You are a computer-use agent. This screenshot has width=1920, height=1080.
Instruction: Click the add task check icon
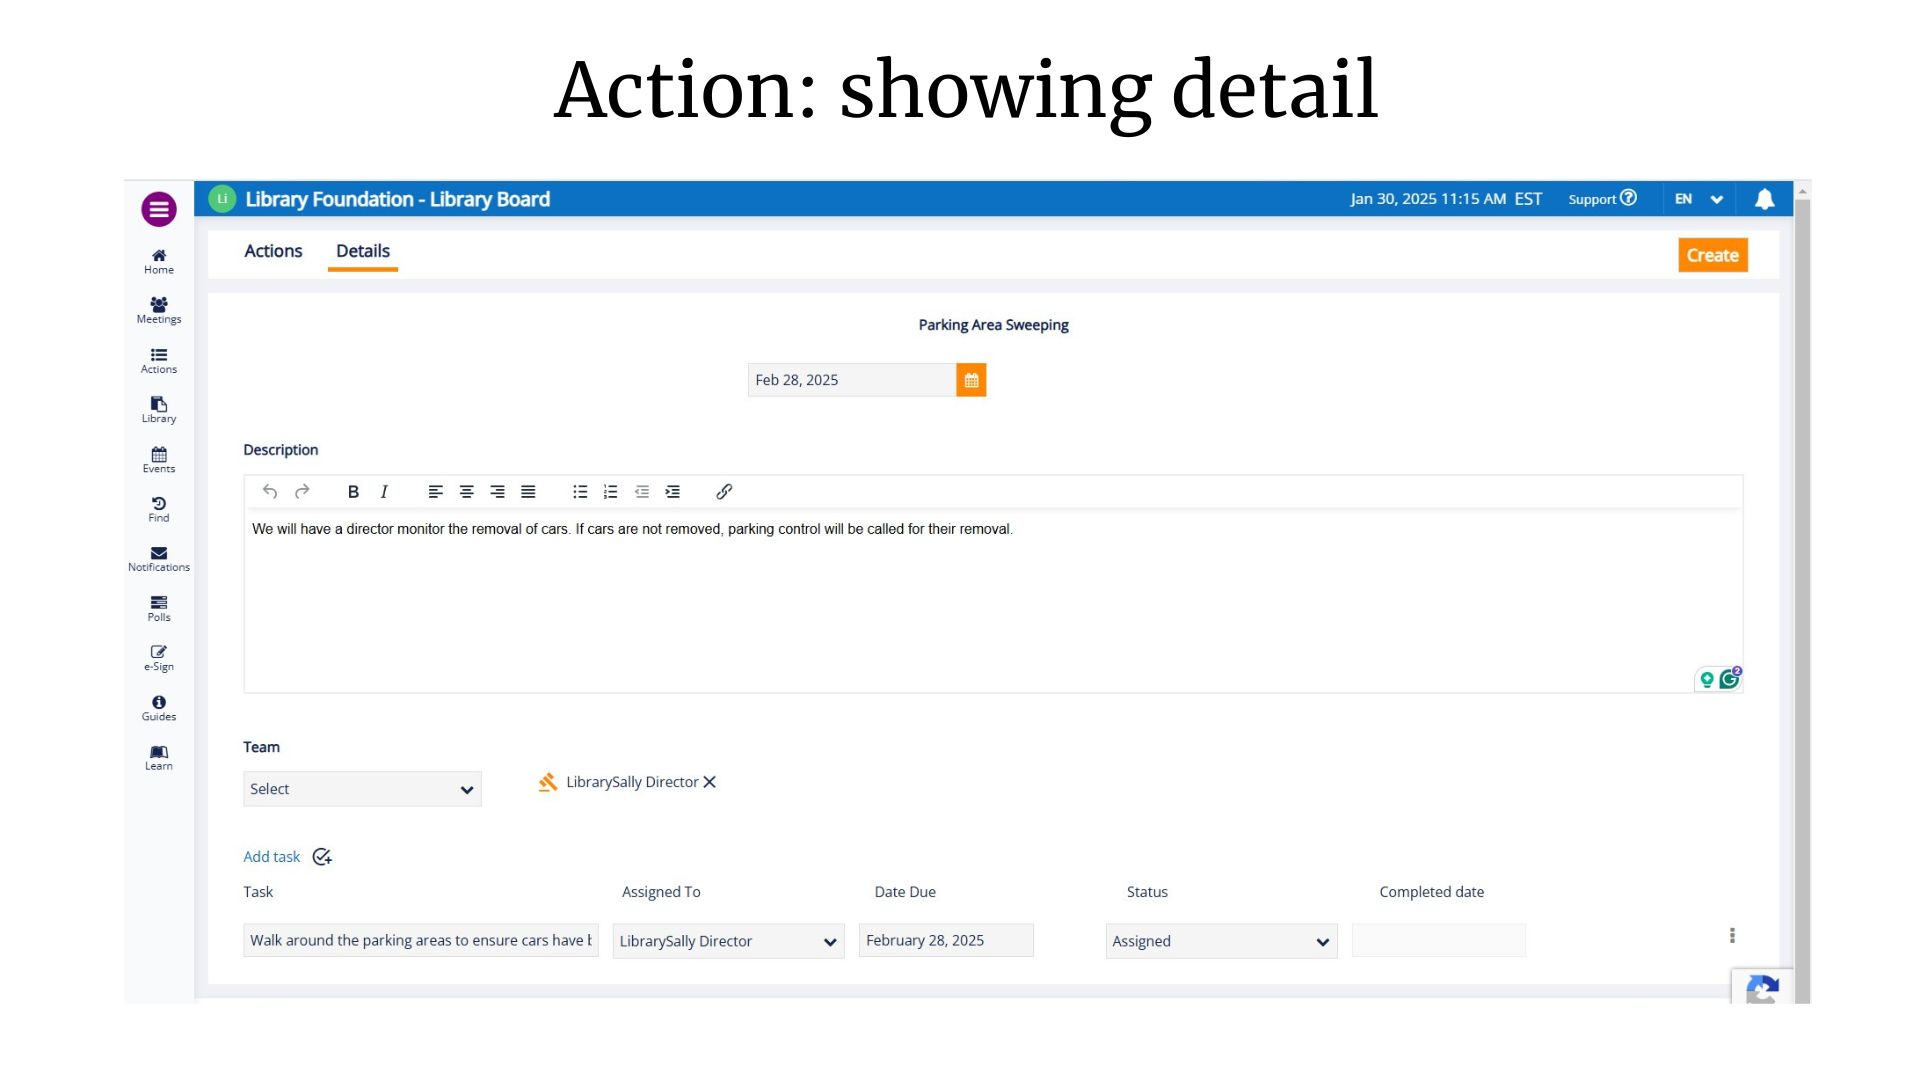click(322, 857)
